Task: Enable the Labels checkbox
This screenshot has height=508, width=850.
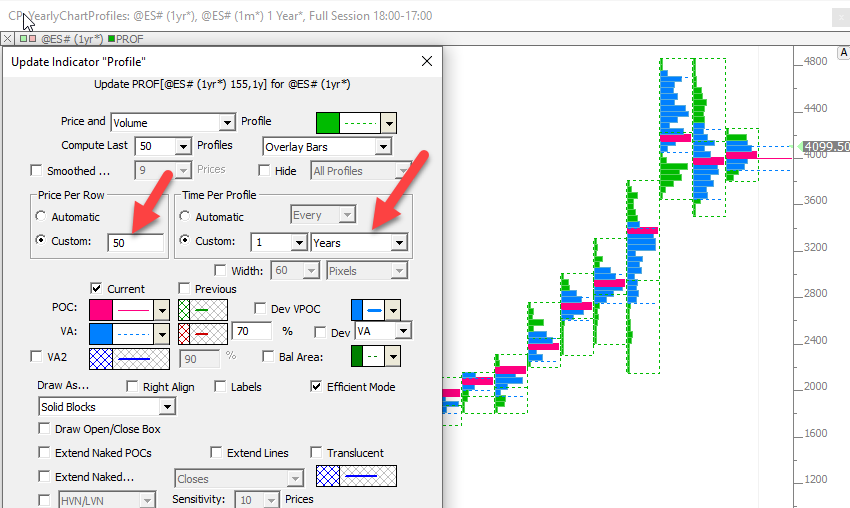Action: 220,386
